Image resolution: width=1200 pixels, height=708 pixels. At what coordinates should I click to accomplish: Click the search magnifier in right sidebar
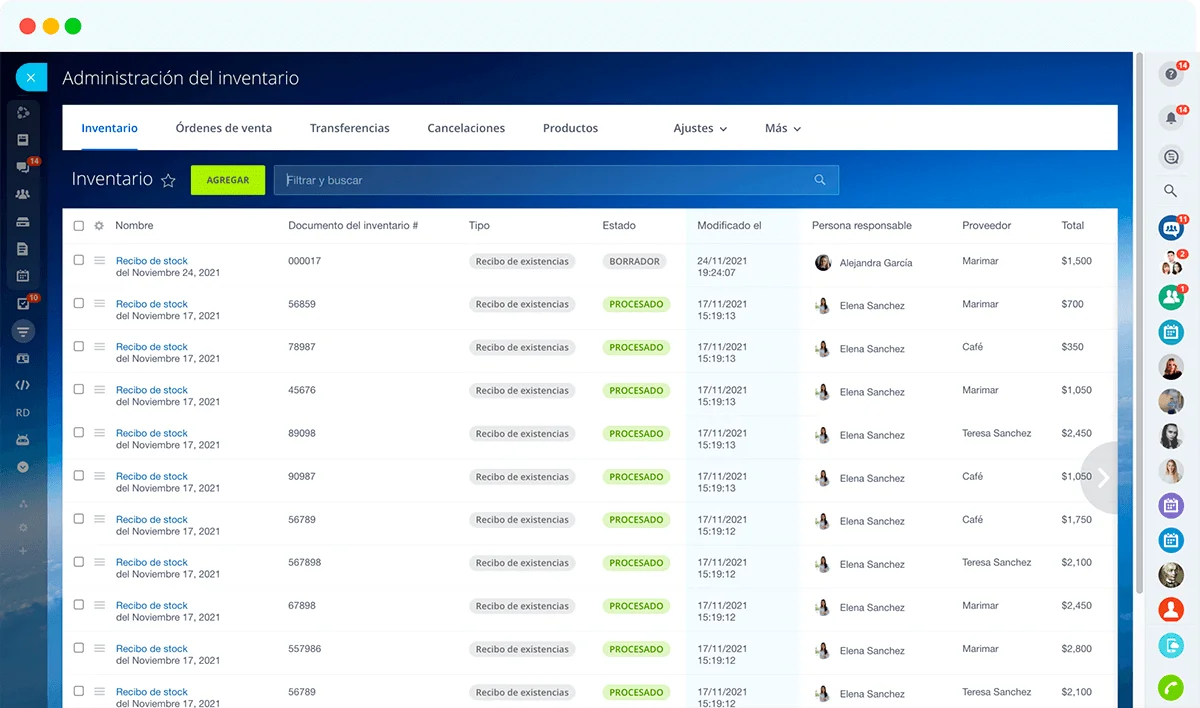1171,191
